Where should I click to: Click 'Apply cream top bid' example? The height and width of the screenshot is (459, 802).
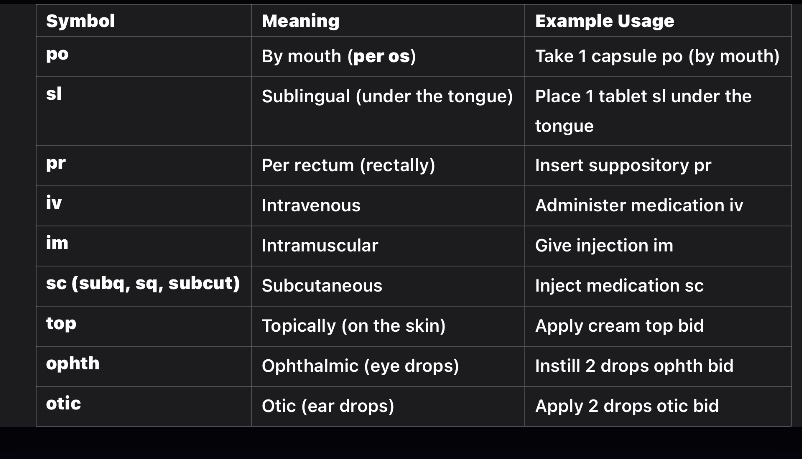[x=619, y=325]
